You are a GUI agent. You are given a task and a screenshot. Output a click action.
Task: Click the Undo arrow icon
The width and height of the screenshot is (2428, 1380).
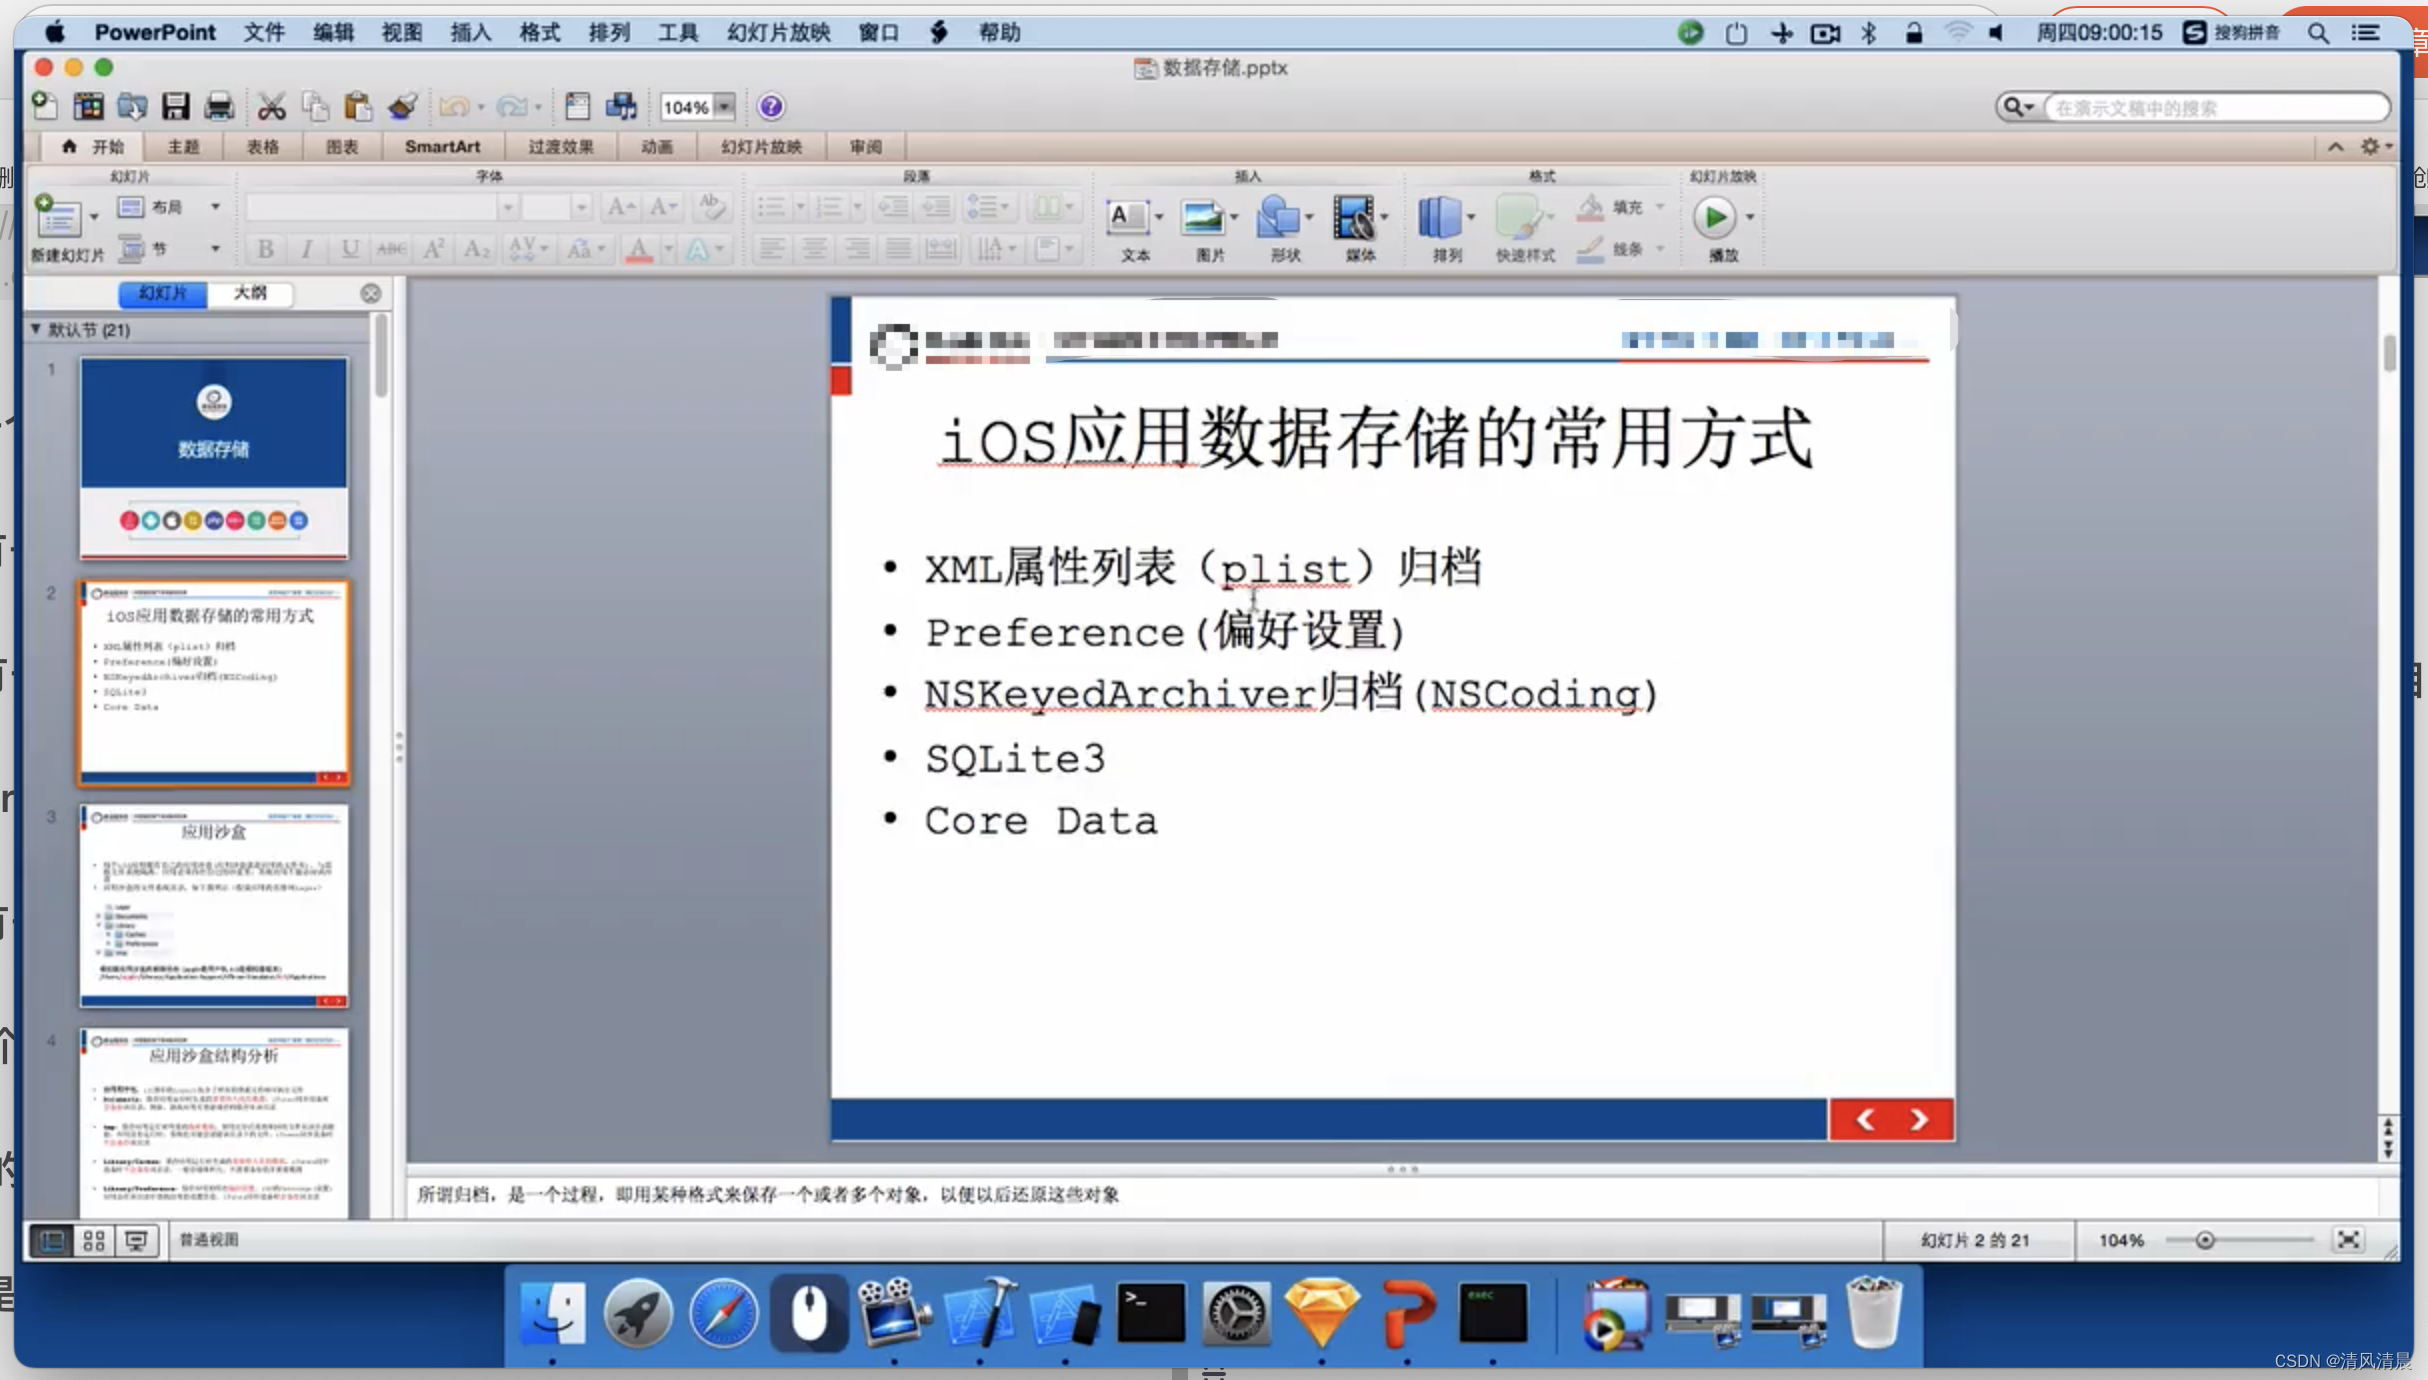point(454,106)
